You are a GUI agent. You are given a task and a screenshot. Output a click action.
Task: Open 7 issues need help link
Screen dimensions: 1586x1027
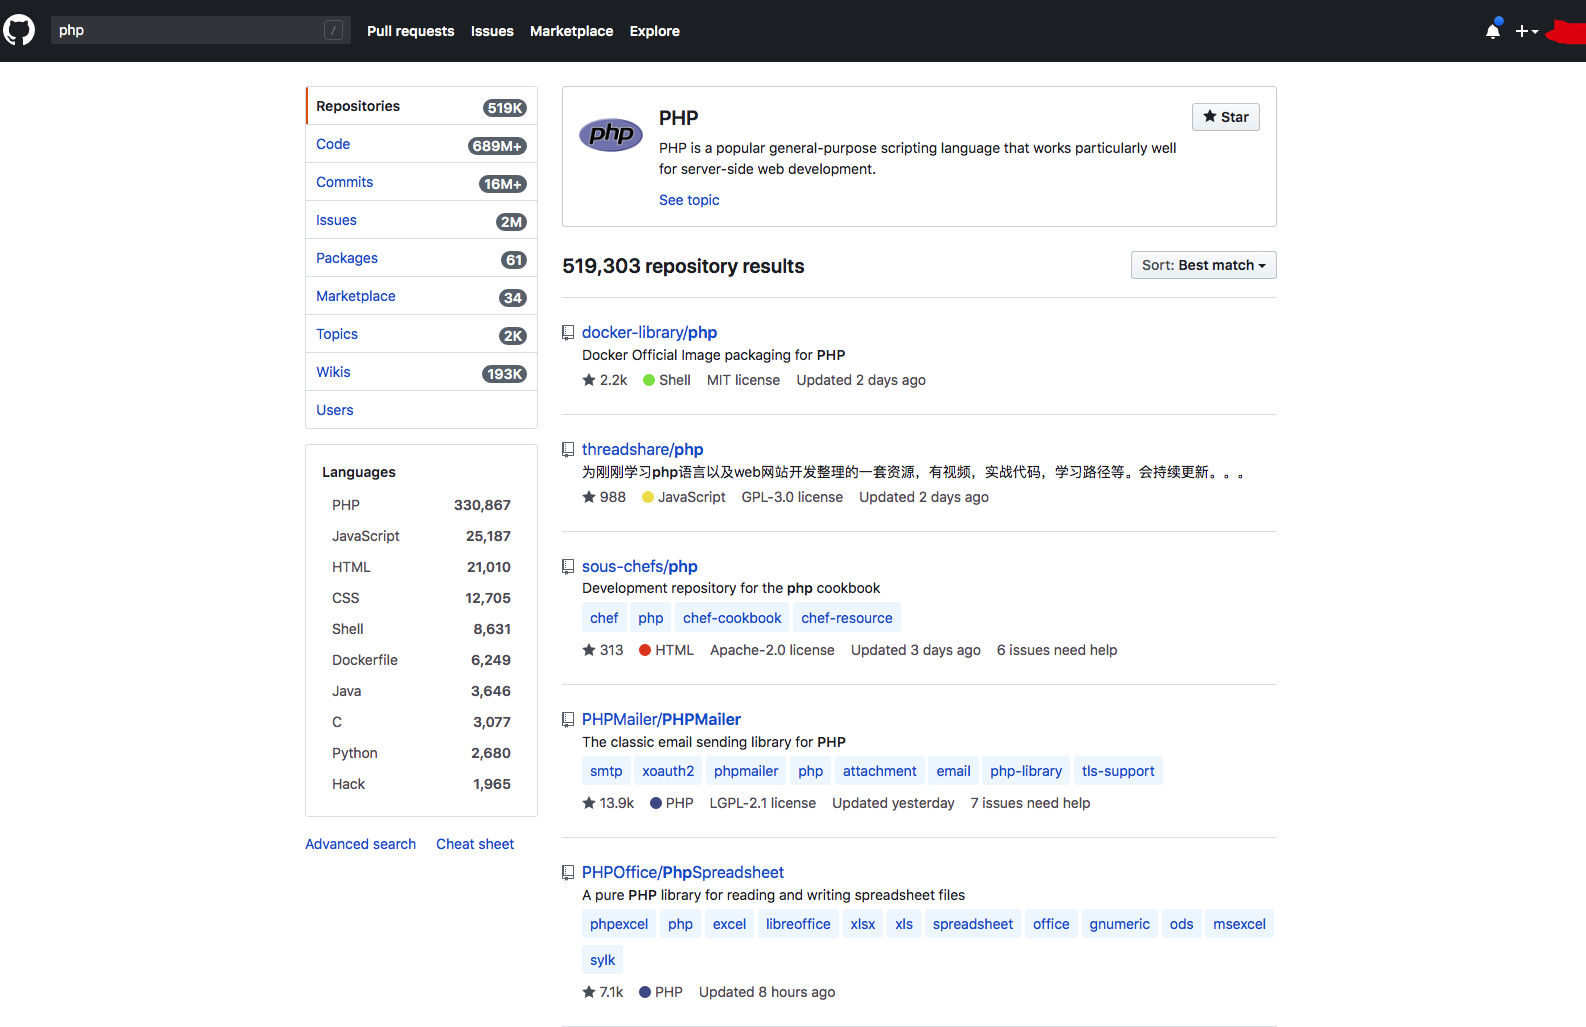point(1031,803)
